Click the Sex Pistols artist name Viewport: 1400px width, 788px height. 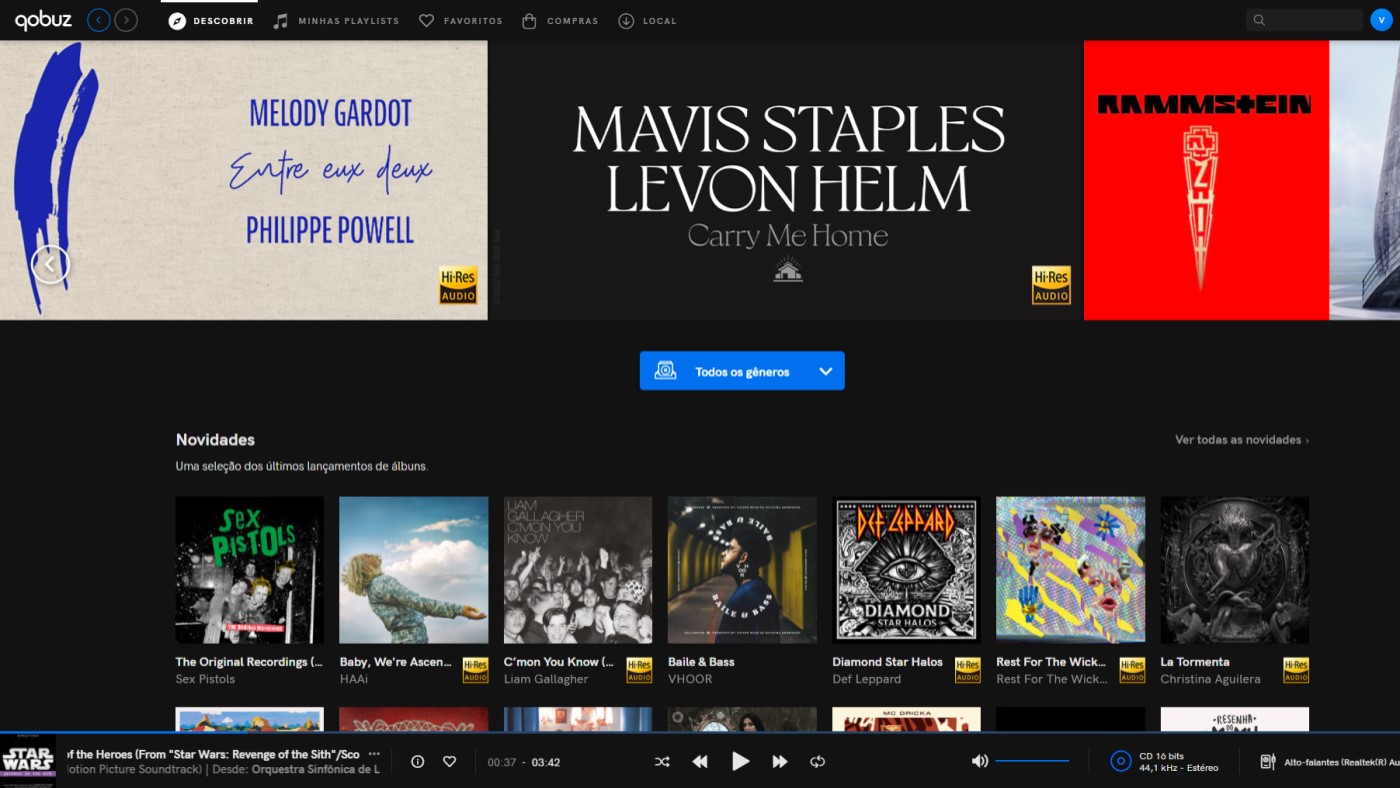tap(205, 679)
